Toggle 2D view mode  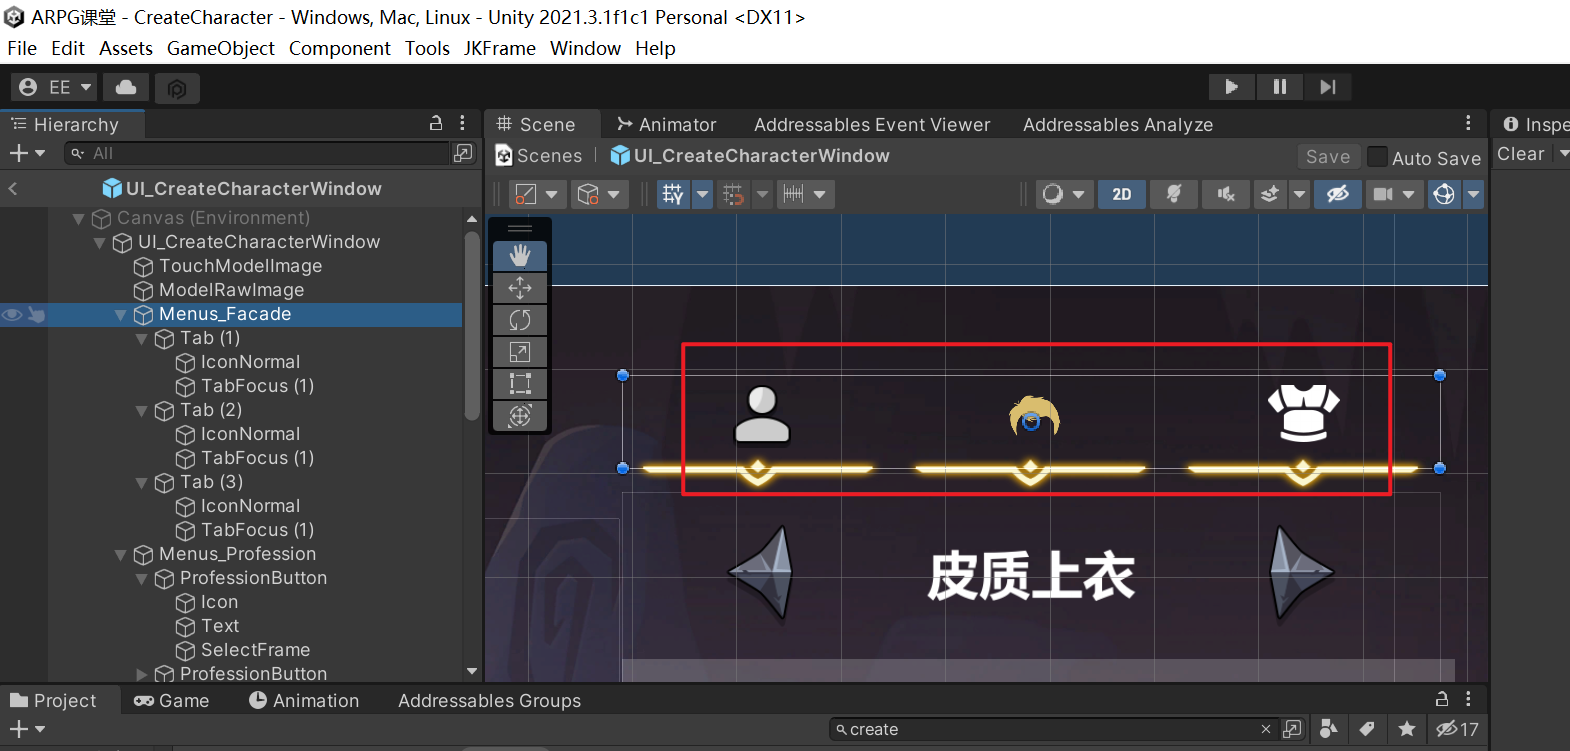[1122, 194]
